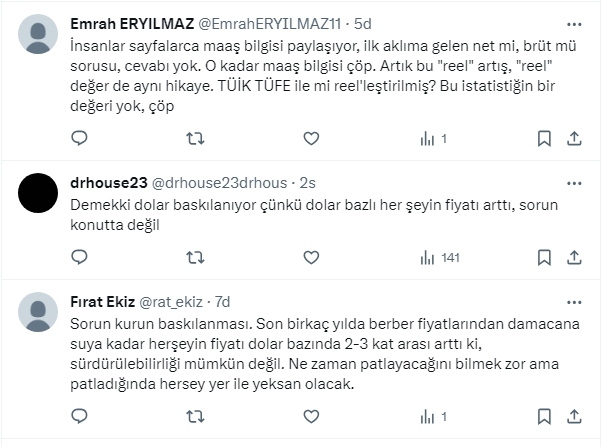The height and width of the screenshot is (447, 605).
Task: Retweet drhouse23's post
Action: pyautogui.click(x=195, y=258)
